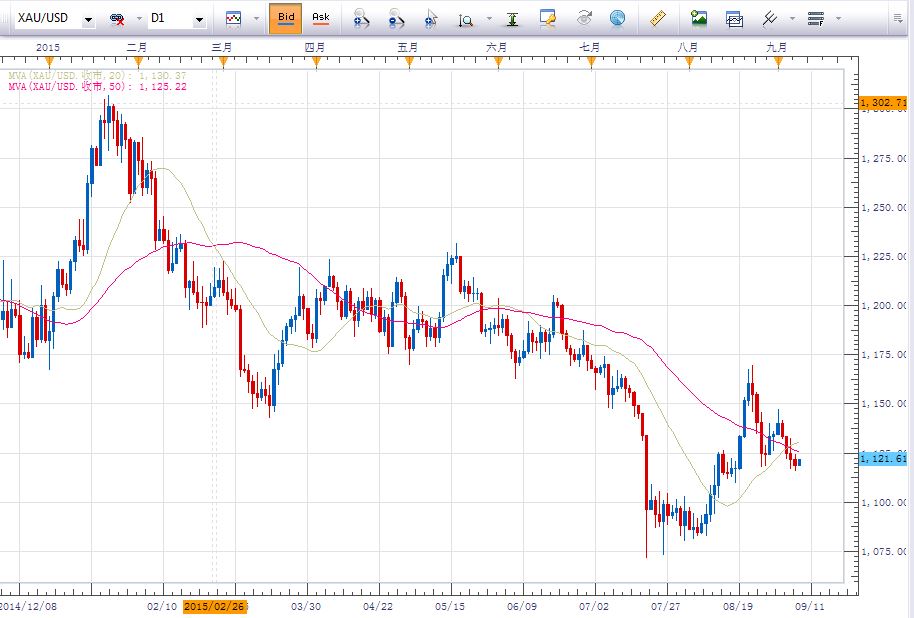Viewport: 914px width, 618px height.
Task: Toggle the Ask price display
Action: coord(320,18)
